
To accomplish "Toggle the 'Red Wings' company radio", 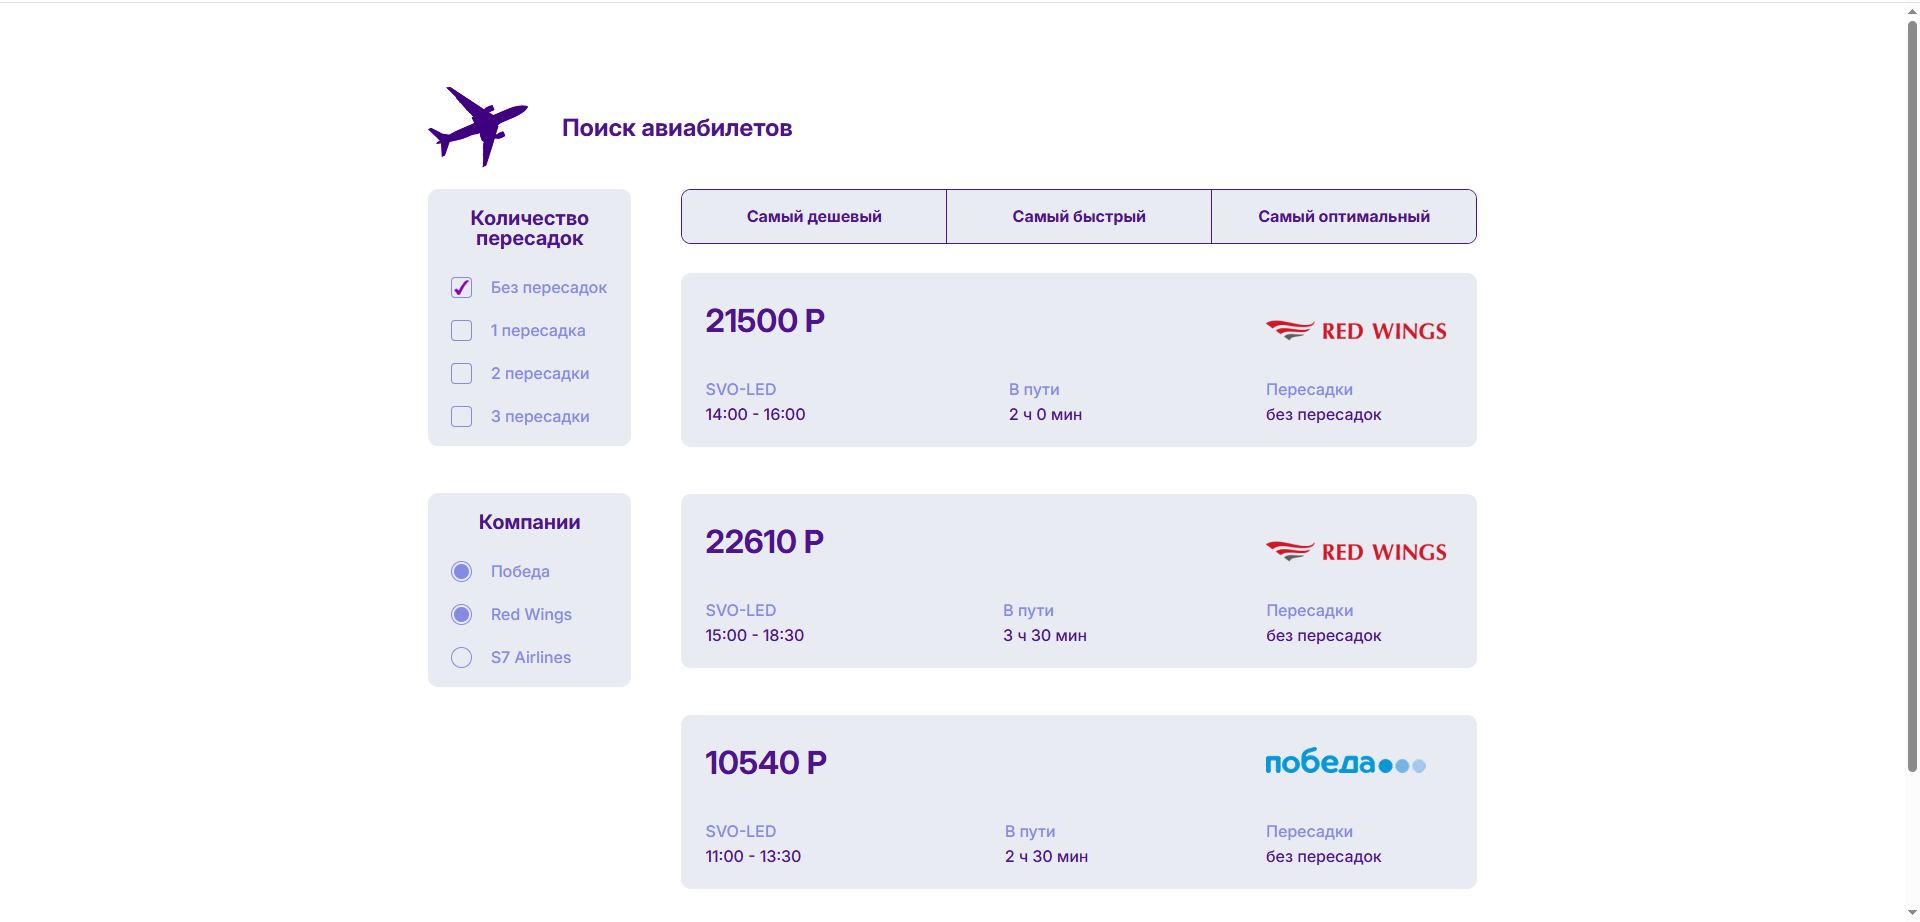I will tap(461, 615).
